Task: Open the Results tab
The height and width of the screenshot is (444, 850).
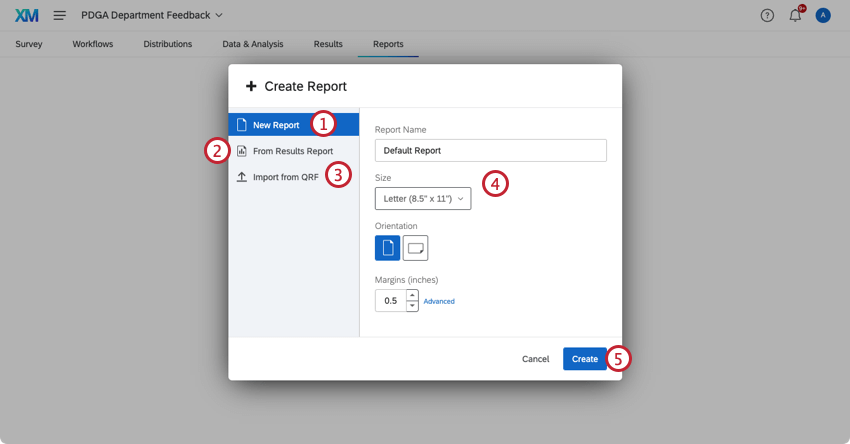Action: click(x=328, y=44)
